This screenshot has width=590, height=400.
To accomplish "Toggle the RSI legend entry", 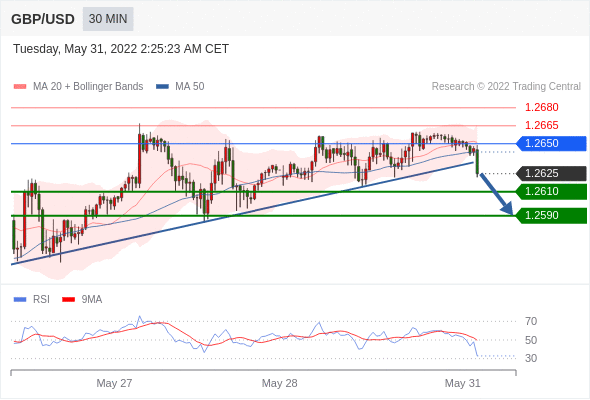I will click(x=32, y=300).
